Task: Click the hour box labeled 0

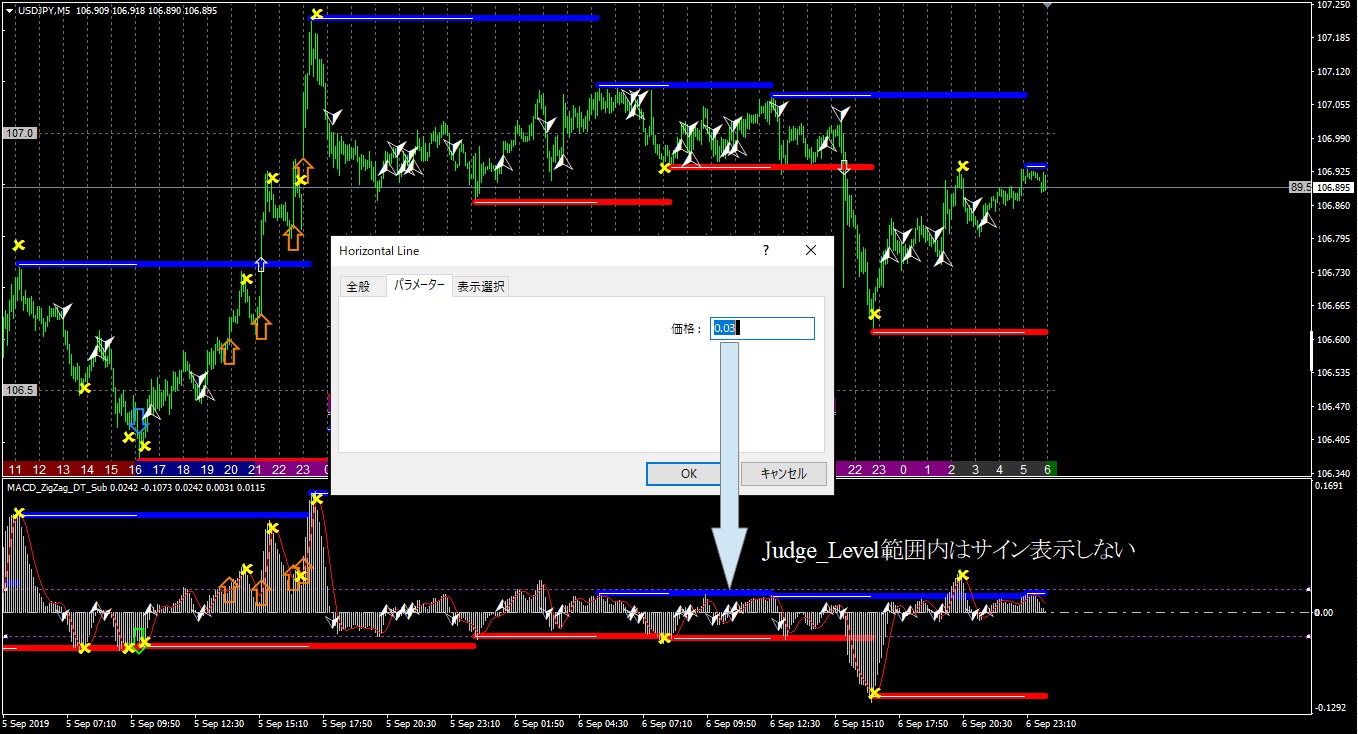Action: click(x=903, y=469)
